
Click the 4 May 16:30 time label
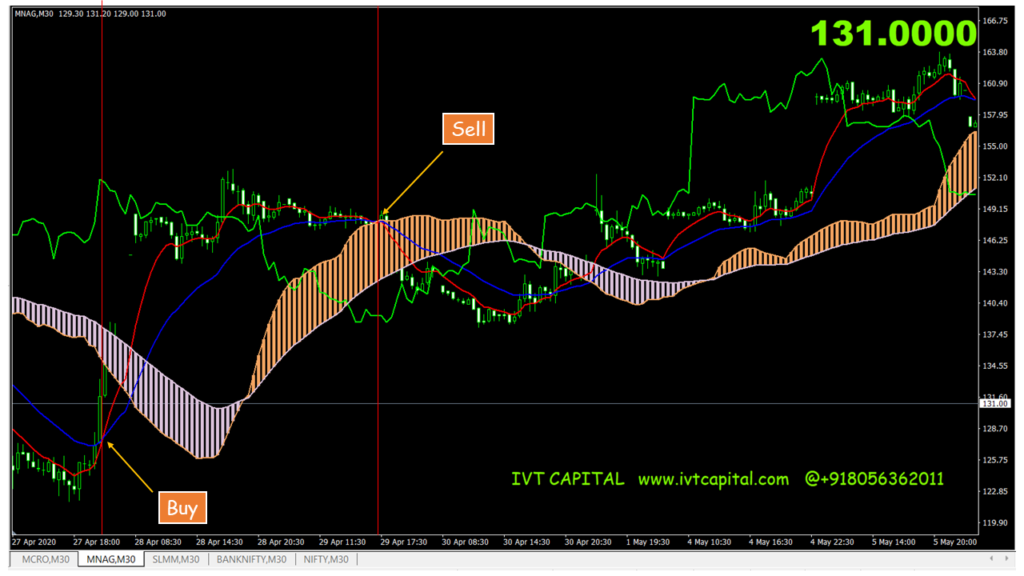[x=771, y=542]
